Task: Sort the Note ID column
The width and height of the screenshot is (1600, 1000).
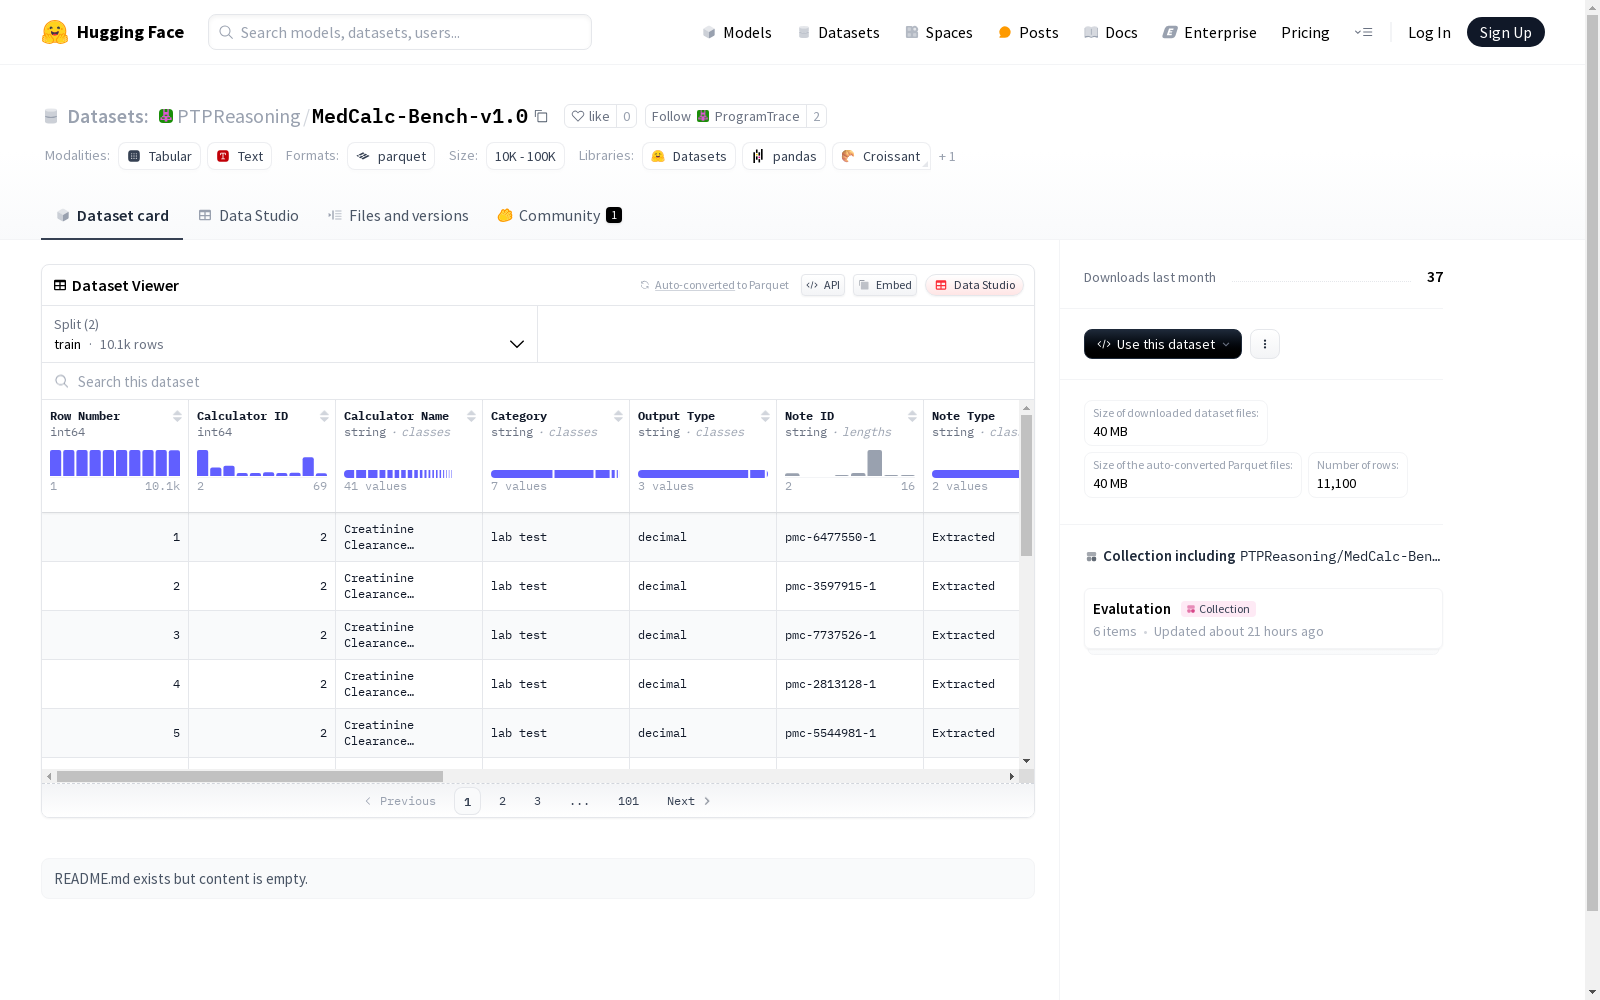Action: coord(912,416)
